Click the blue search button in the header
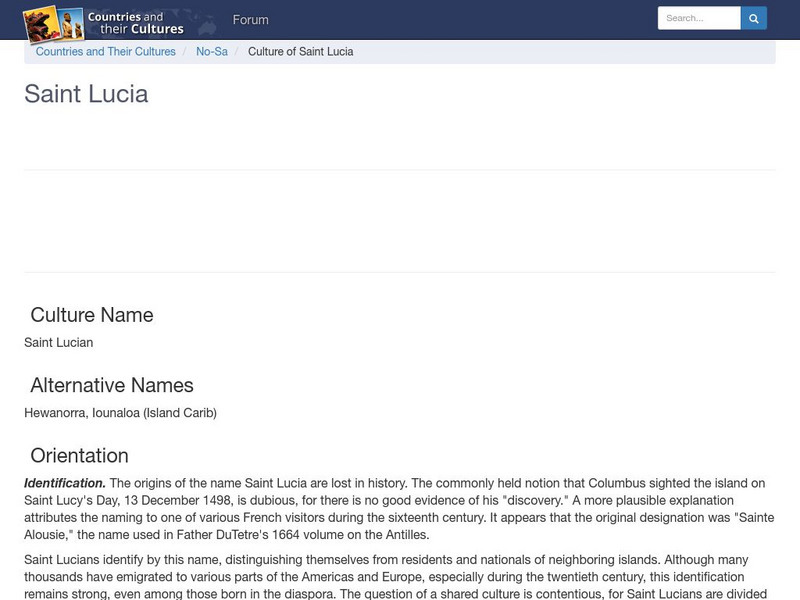Screen dimensions: 800x600 (x=753, y=17)
